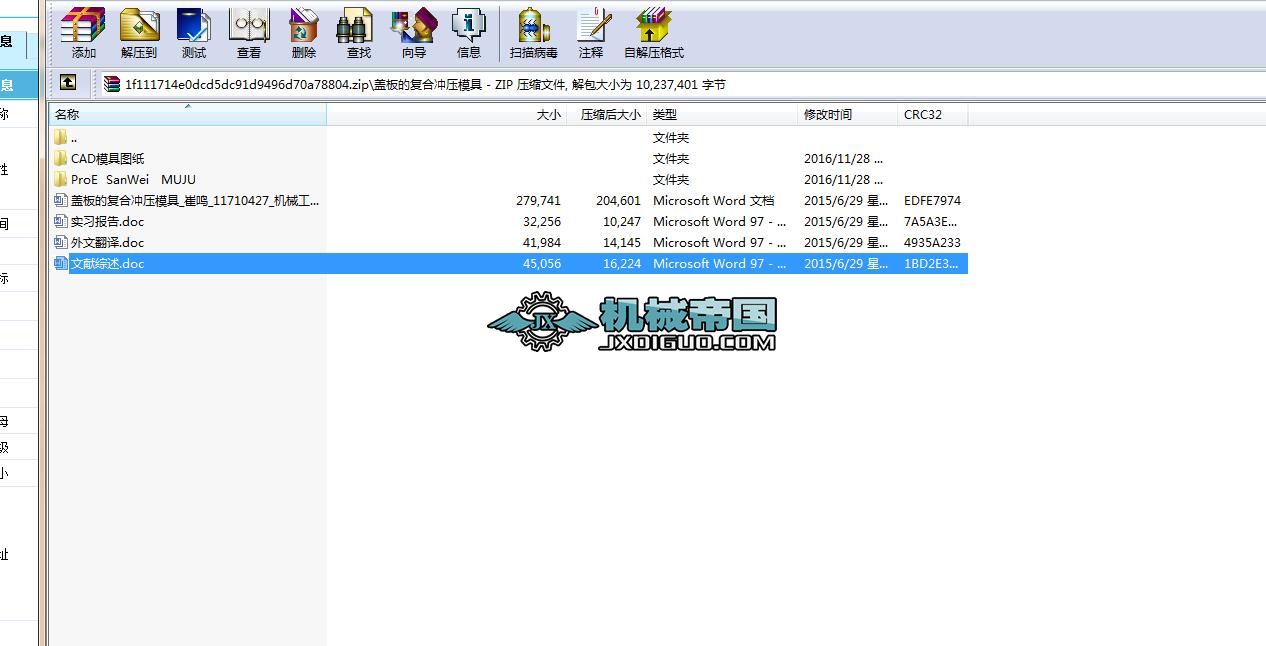Click the 自解压格式 (SFX) toolbar icon
This screenshot has height=646, width=1266.
click(x=653, y=25)
